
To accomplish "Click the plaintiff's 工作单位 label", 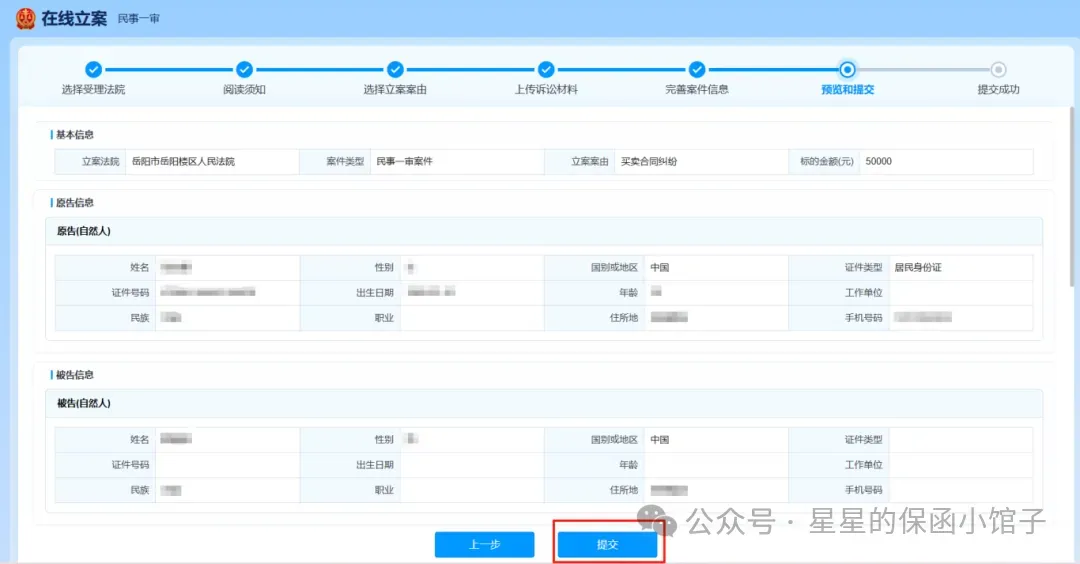I will 864,293.
